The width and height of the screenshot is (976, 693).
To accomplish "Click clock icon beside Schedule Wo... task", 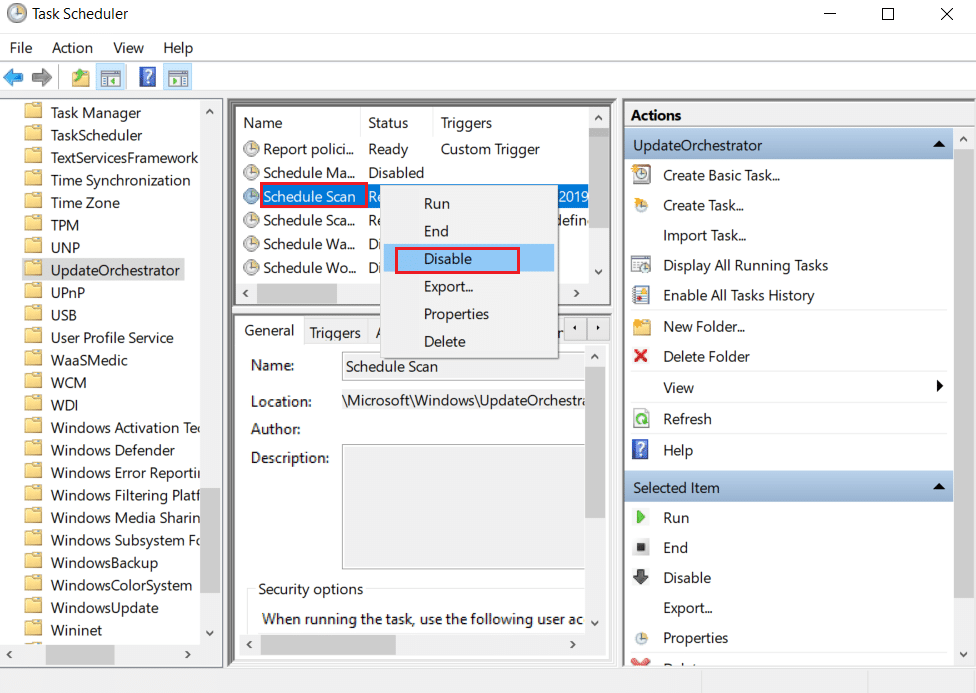I will pos(251,267).
